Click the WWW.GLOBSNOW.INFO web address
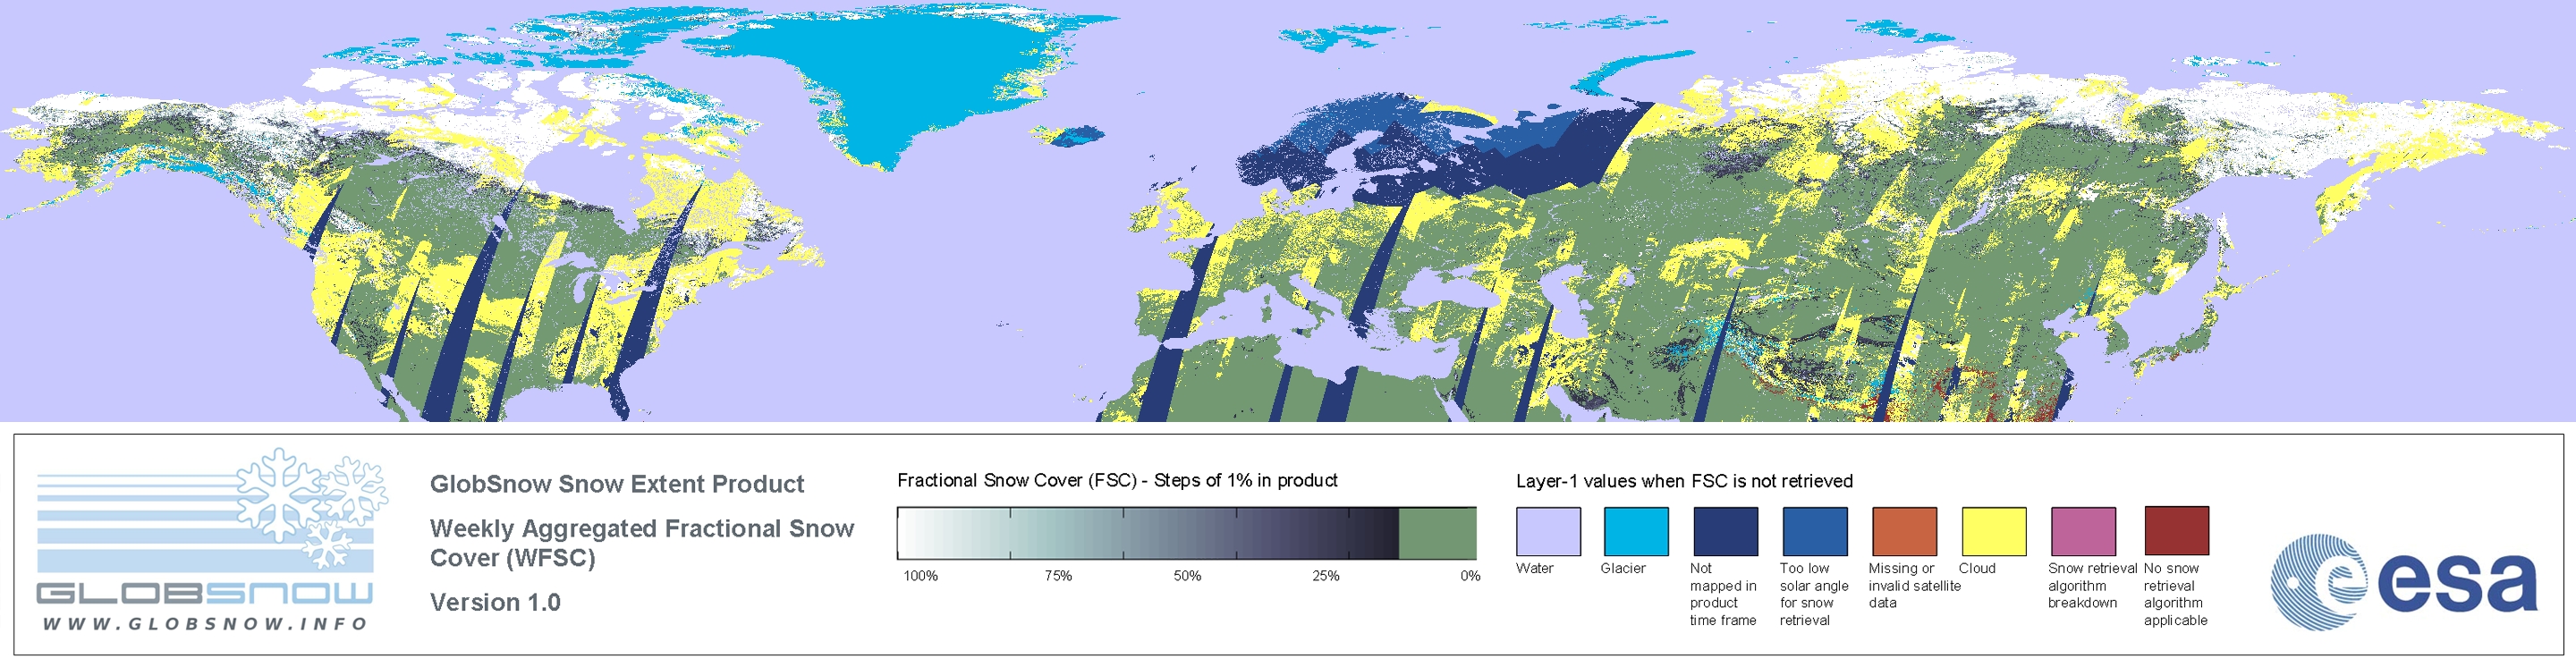Image resolution: width=2576 pixels, height=667 pixels. tap(205, 623)
